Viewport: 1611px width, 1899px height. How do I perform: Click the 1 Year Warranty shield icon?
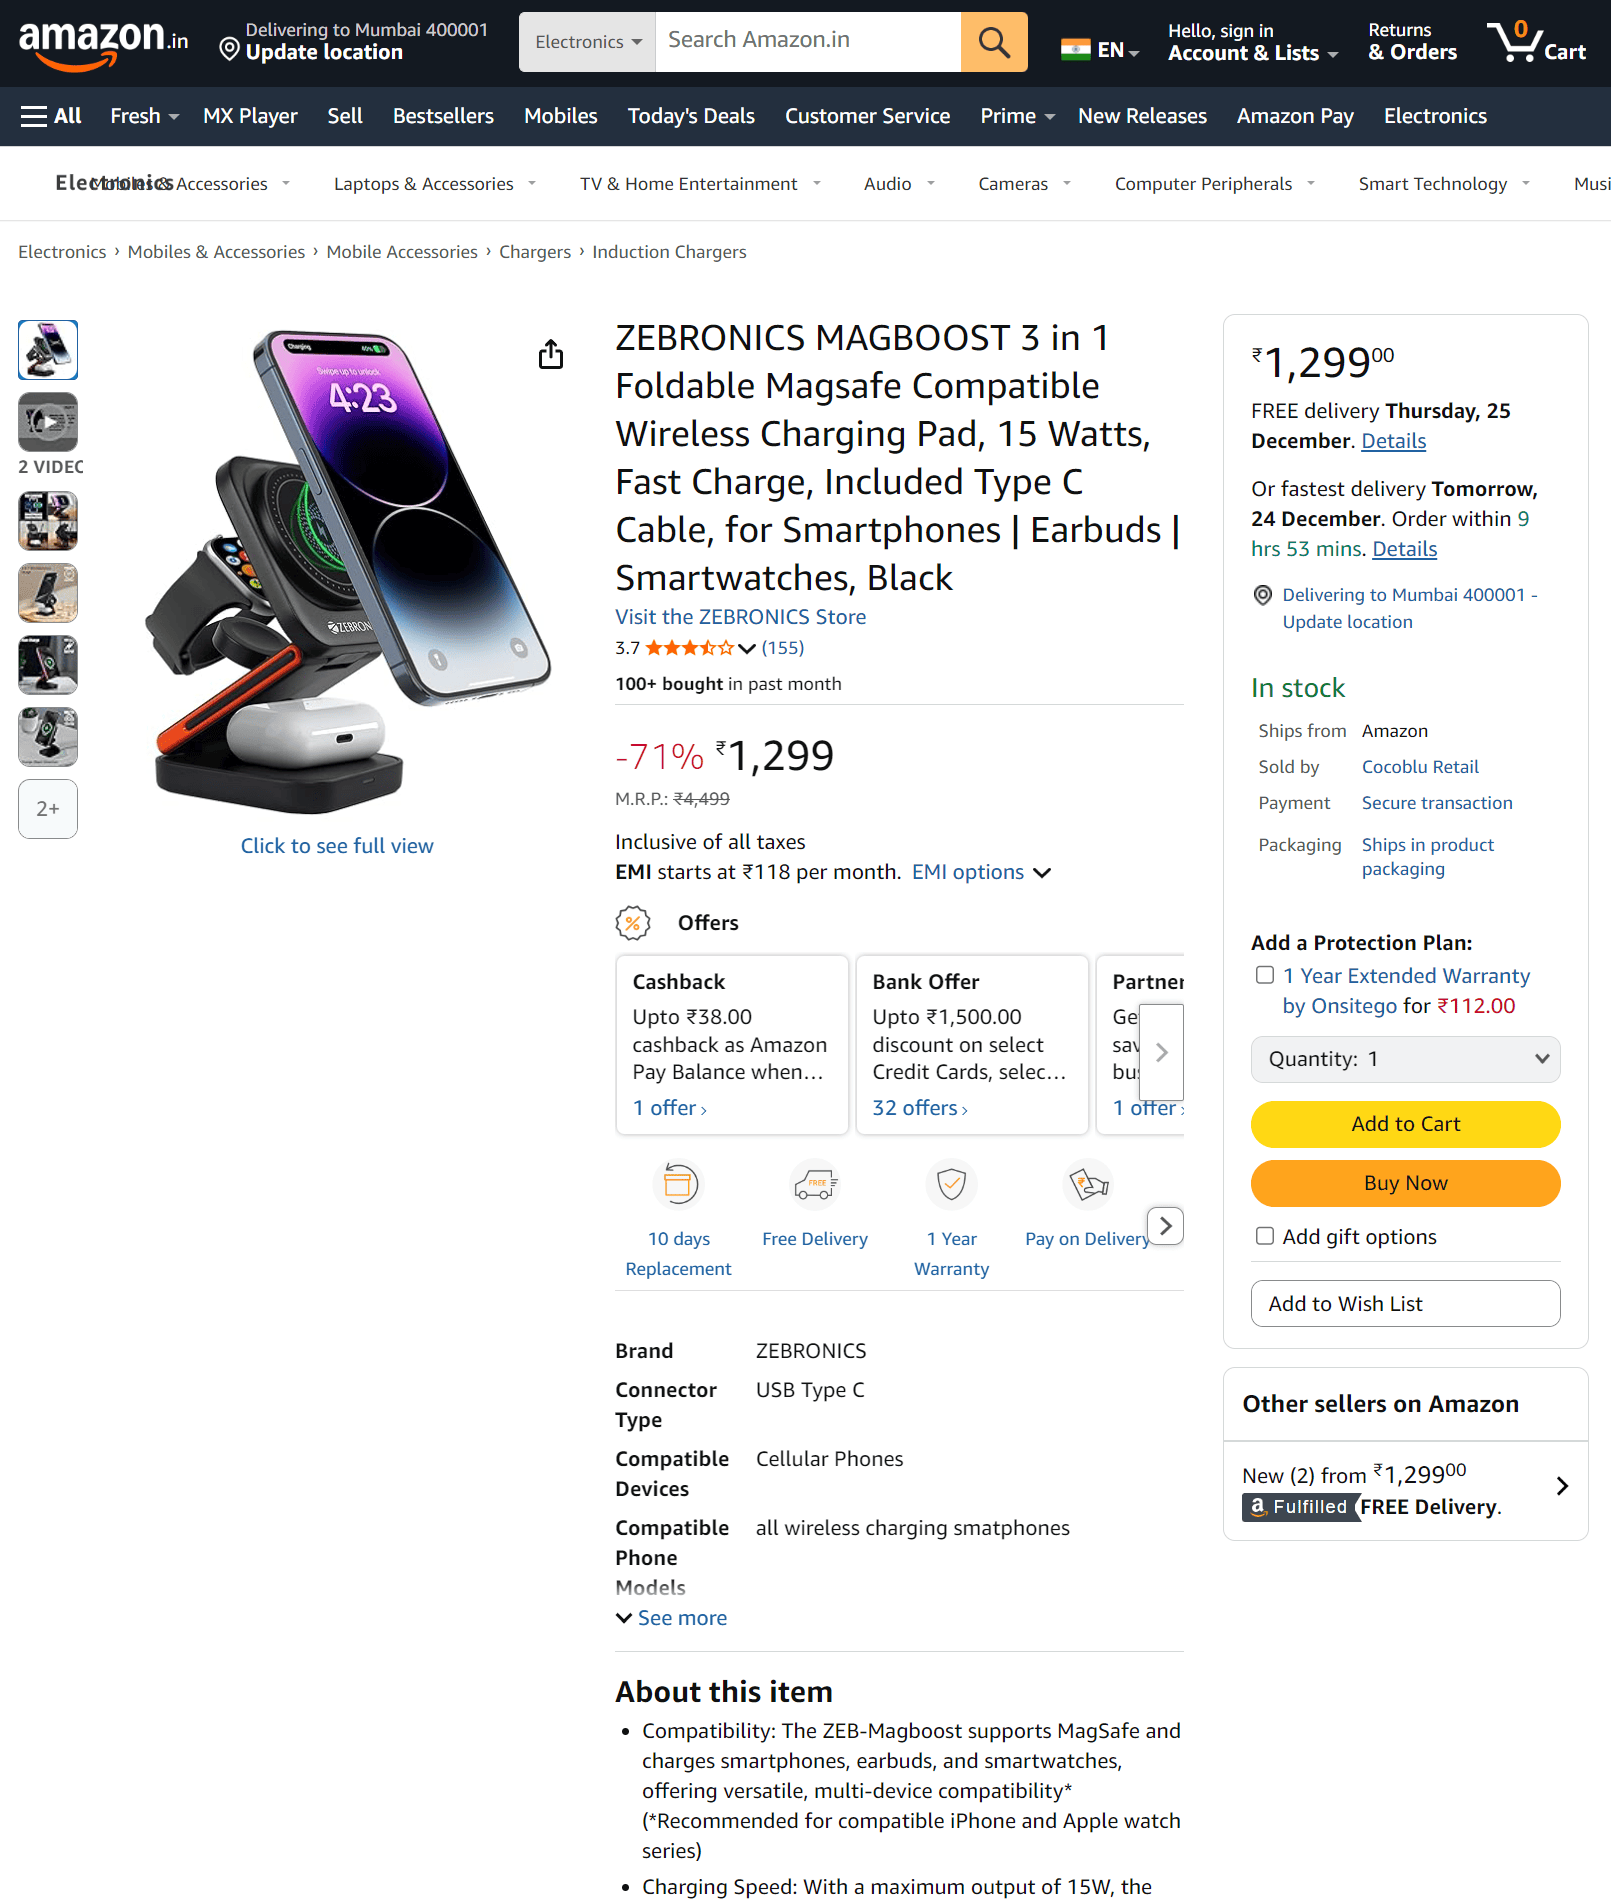[951, 1185]
